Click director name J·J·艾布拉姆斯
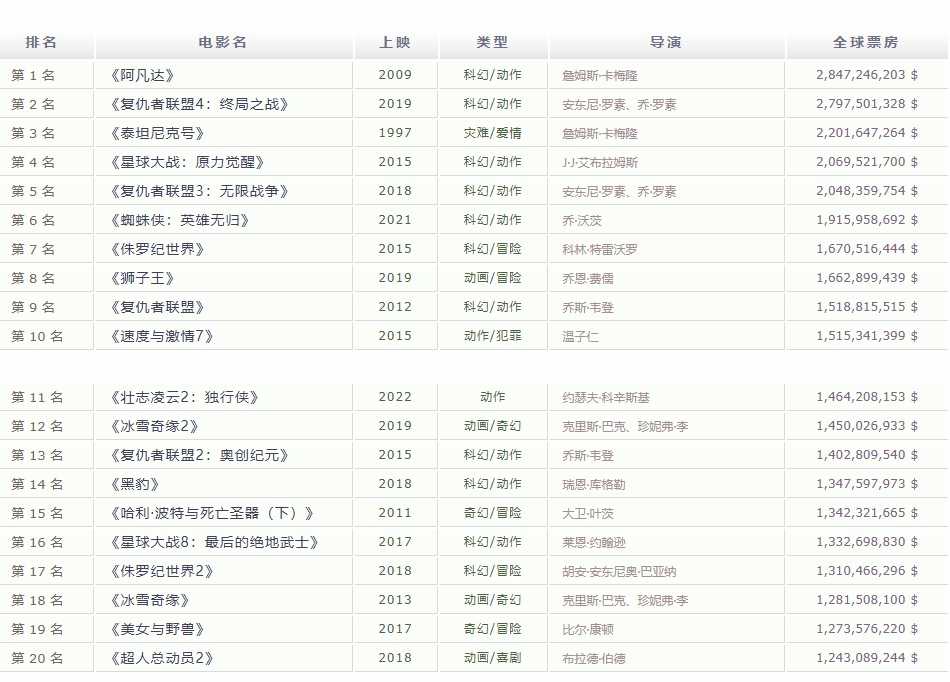This screenshot has width=950, height=682. [x=600, y=163]
